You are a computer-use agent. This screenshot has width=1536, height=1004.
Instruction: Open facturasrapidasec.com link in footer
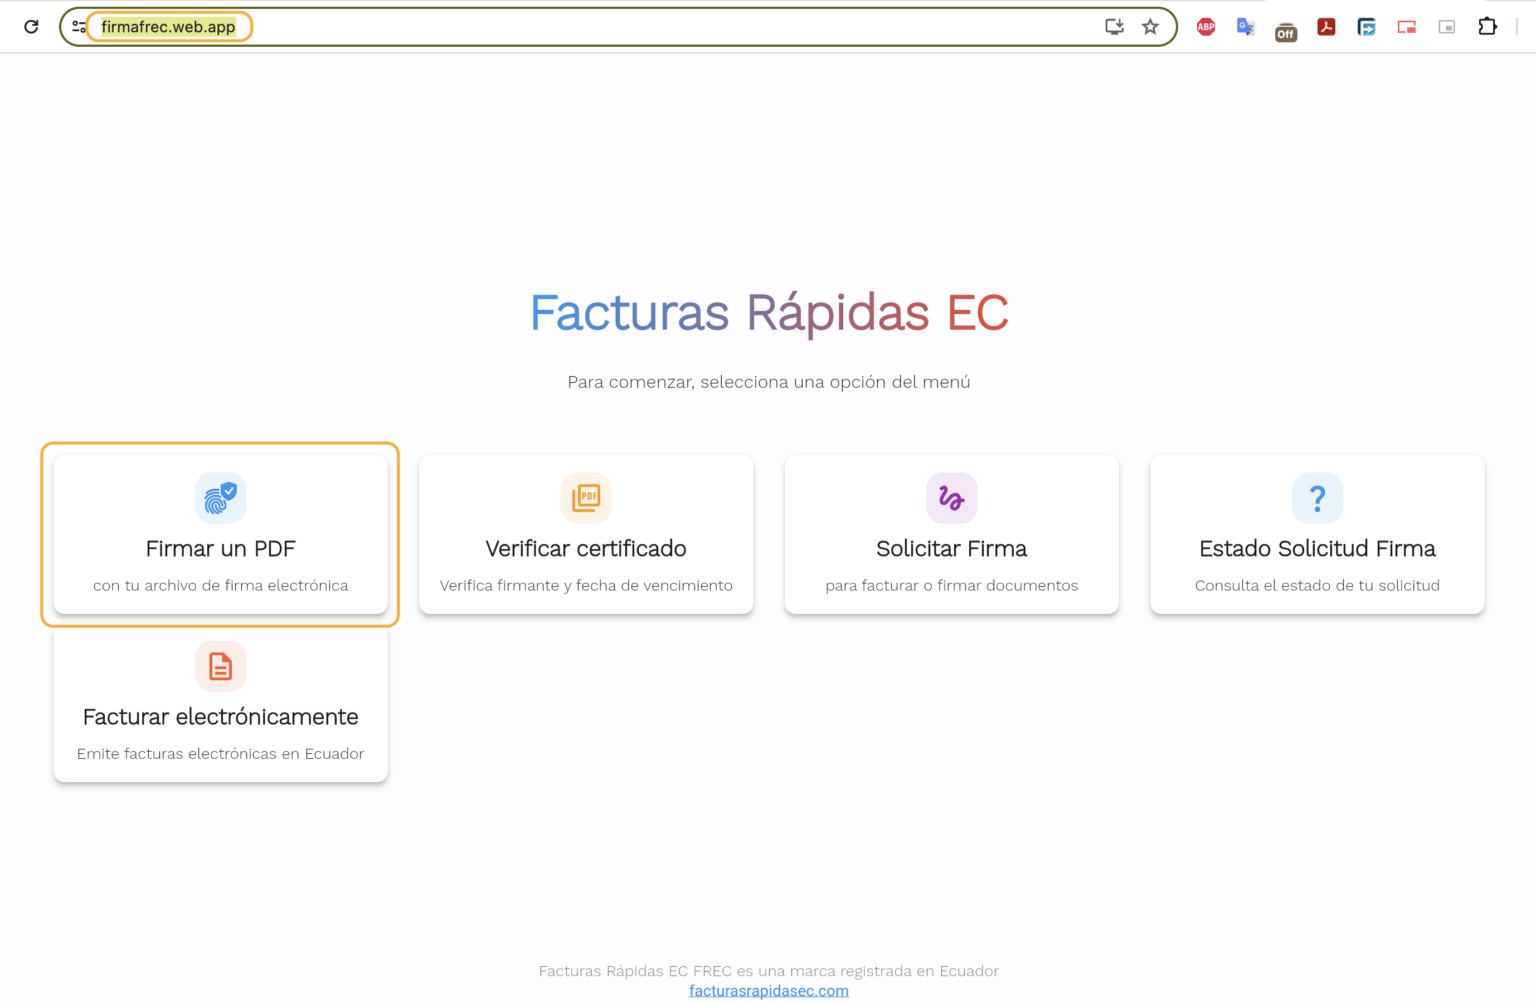768,990
